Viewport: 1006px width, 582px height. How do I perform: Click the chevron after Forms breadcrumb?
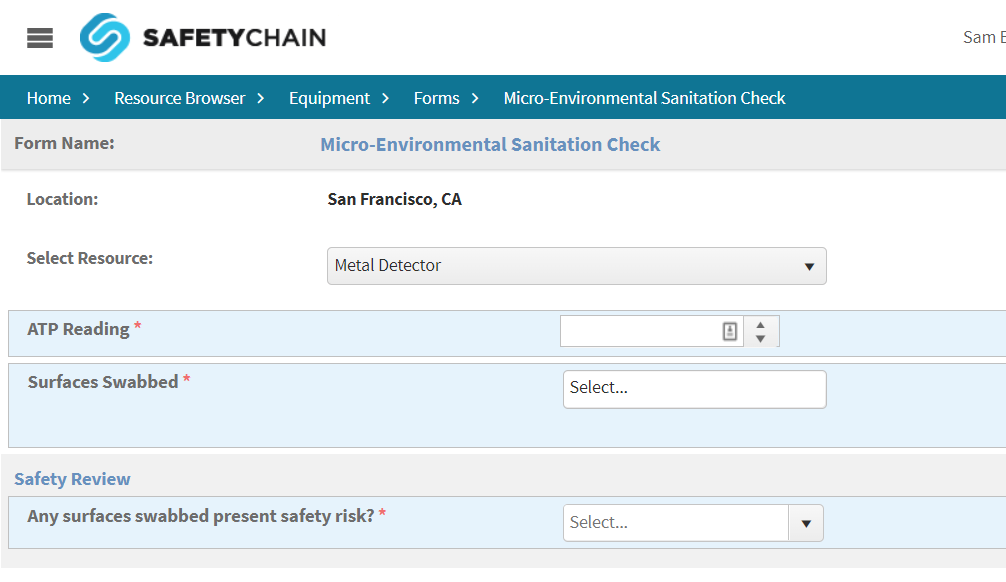[476, 98]
